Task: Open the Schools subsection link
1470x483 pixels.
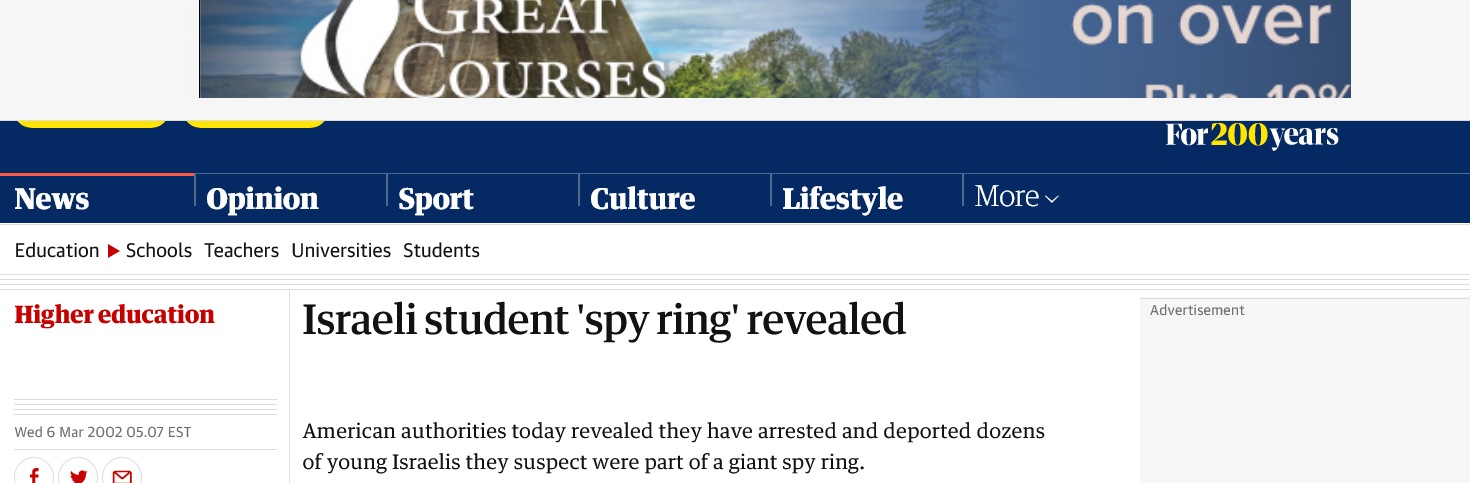Action: (159, 251)
